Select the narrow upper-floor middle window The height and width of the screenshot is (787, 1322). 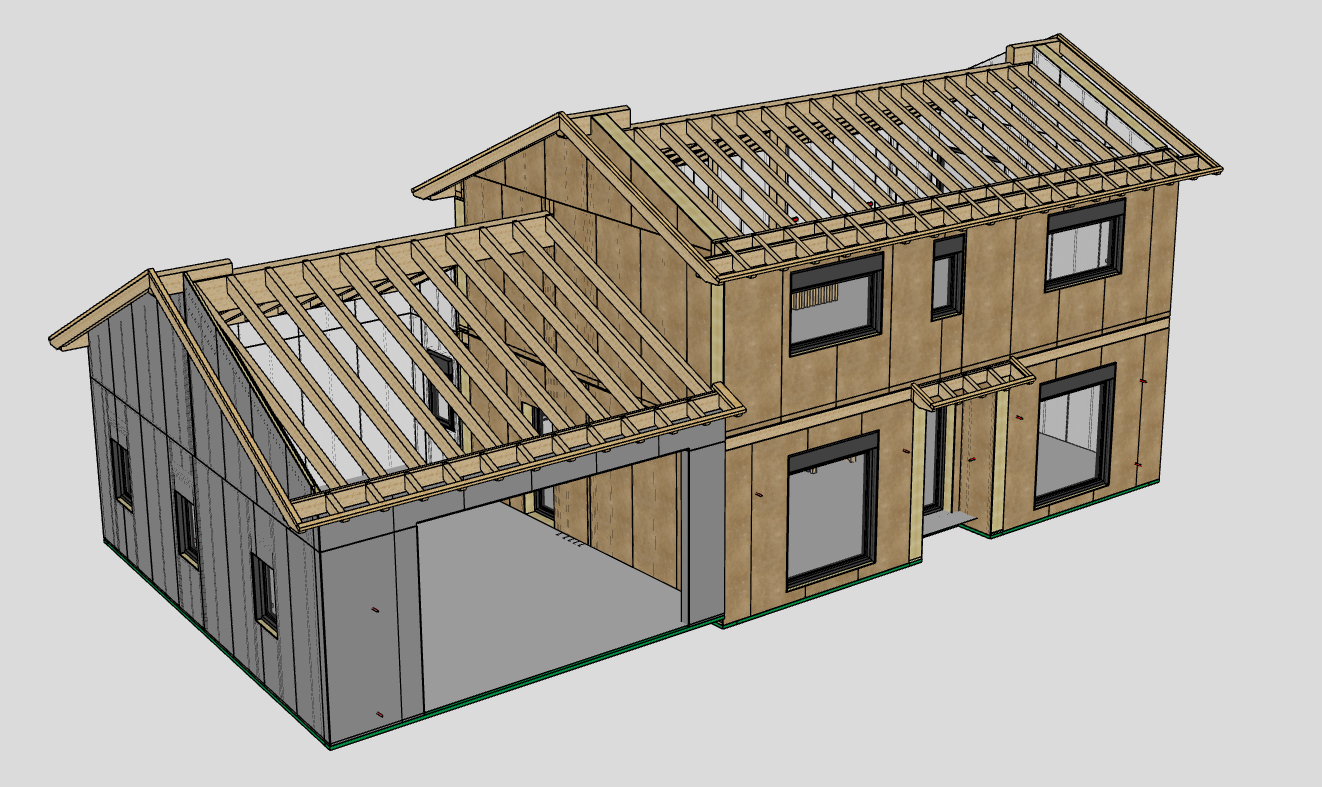pyautogui.click(x=948, y=277)
